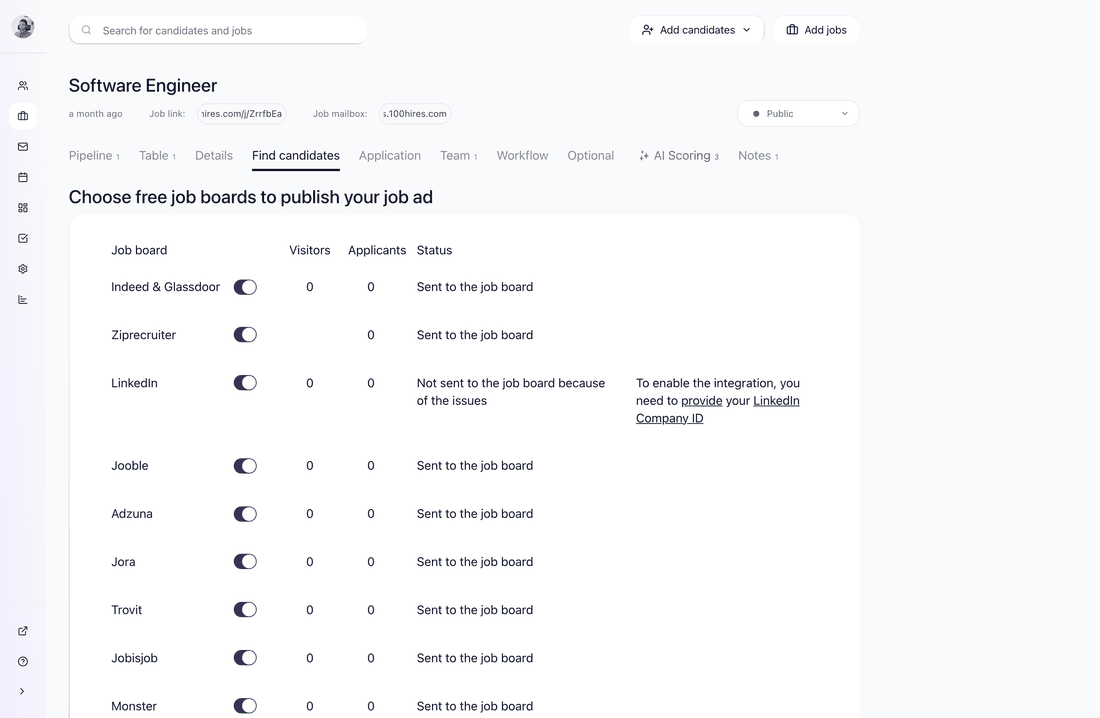Click the Visitors column header
Screen dimensions: 1100x718
click(x=309, y=251)
